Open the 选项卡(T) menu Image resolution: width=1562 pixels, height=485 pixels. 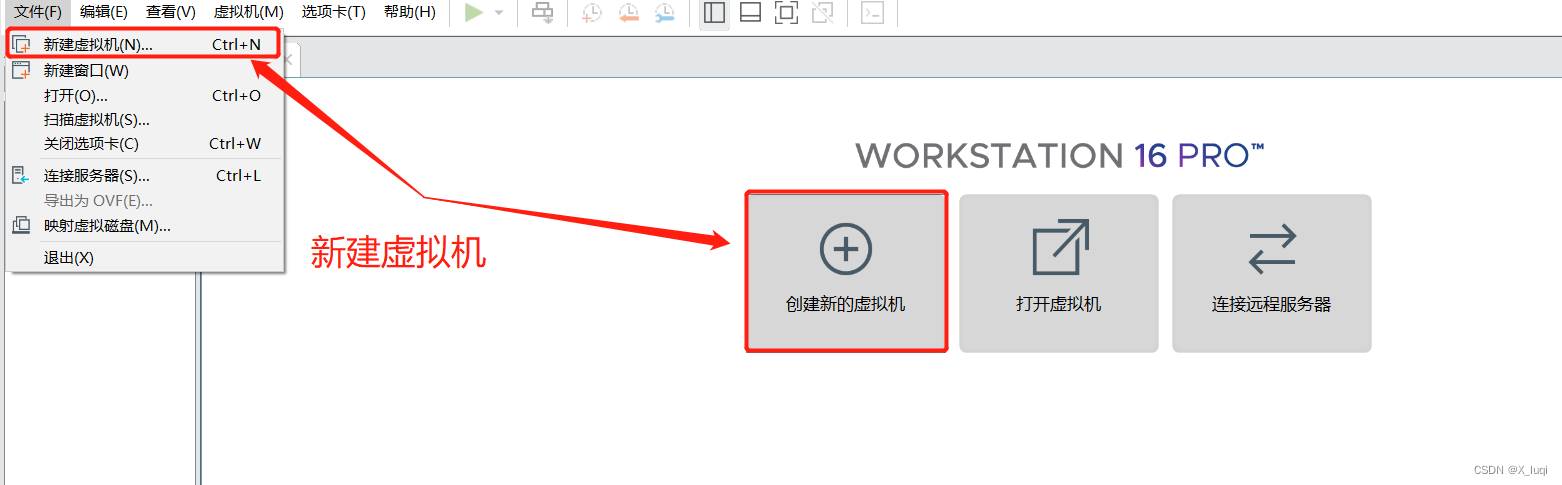point(334,12)
